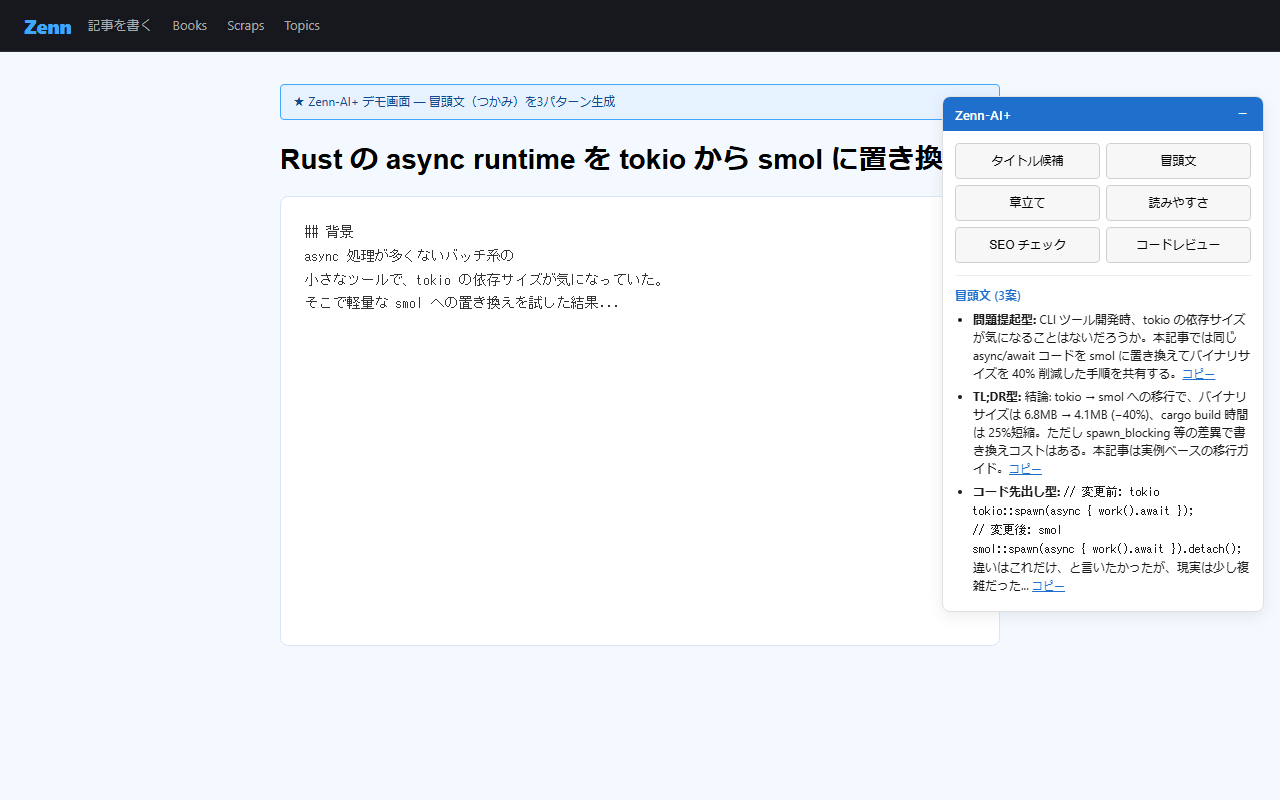Click the 問題提起型 label text
The width and height of the screenshot is (1280, 800).
click(1004, 320)
